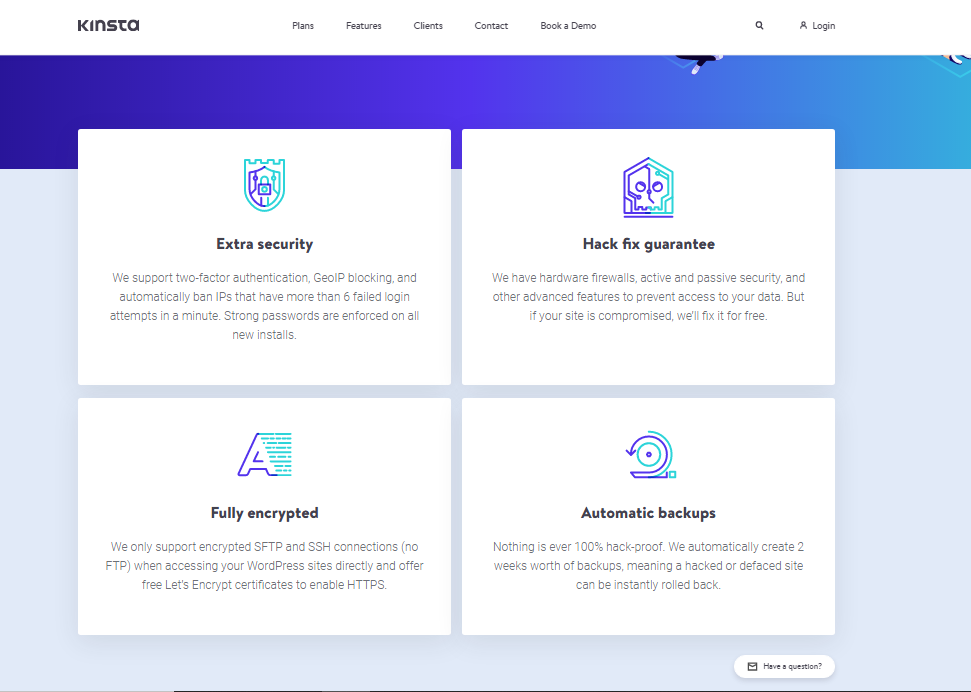Open the search icon in the navbar
The height and width of the screenshot is (692, 971).
[759, 25]
